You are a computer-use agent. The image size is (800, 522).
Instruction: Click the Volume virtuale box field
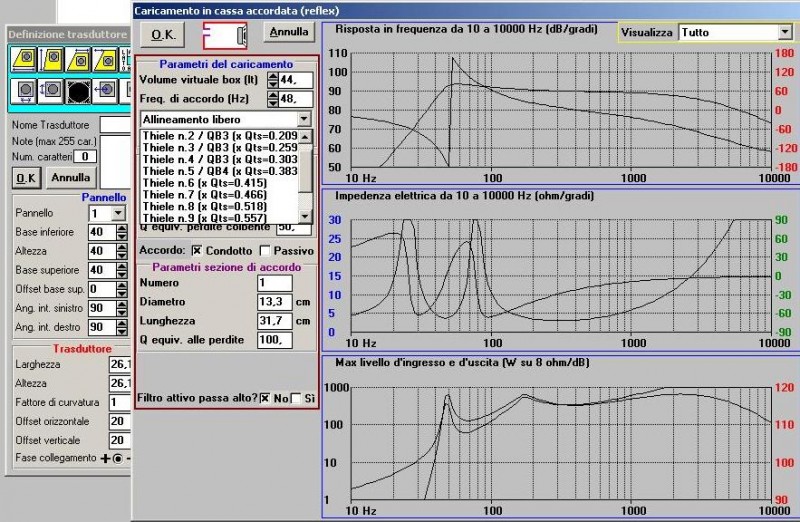tap(295, 80)
